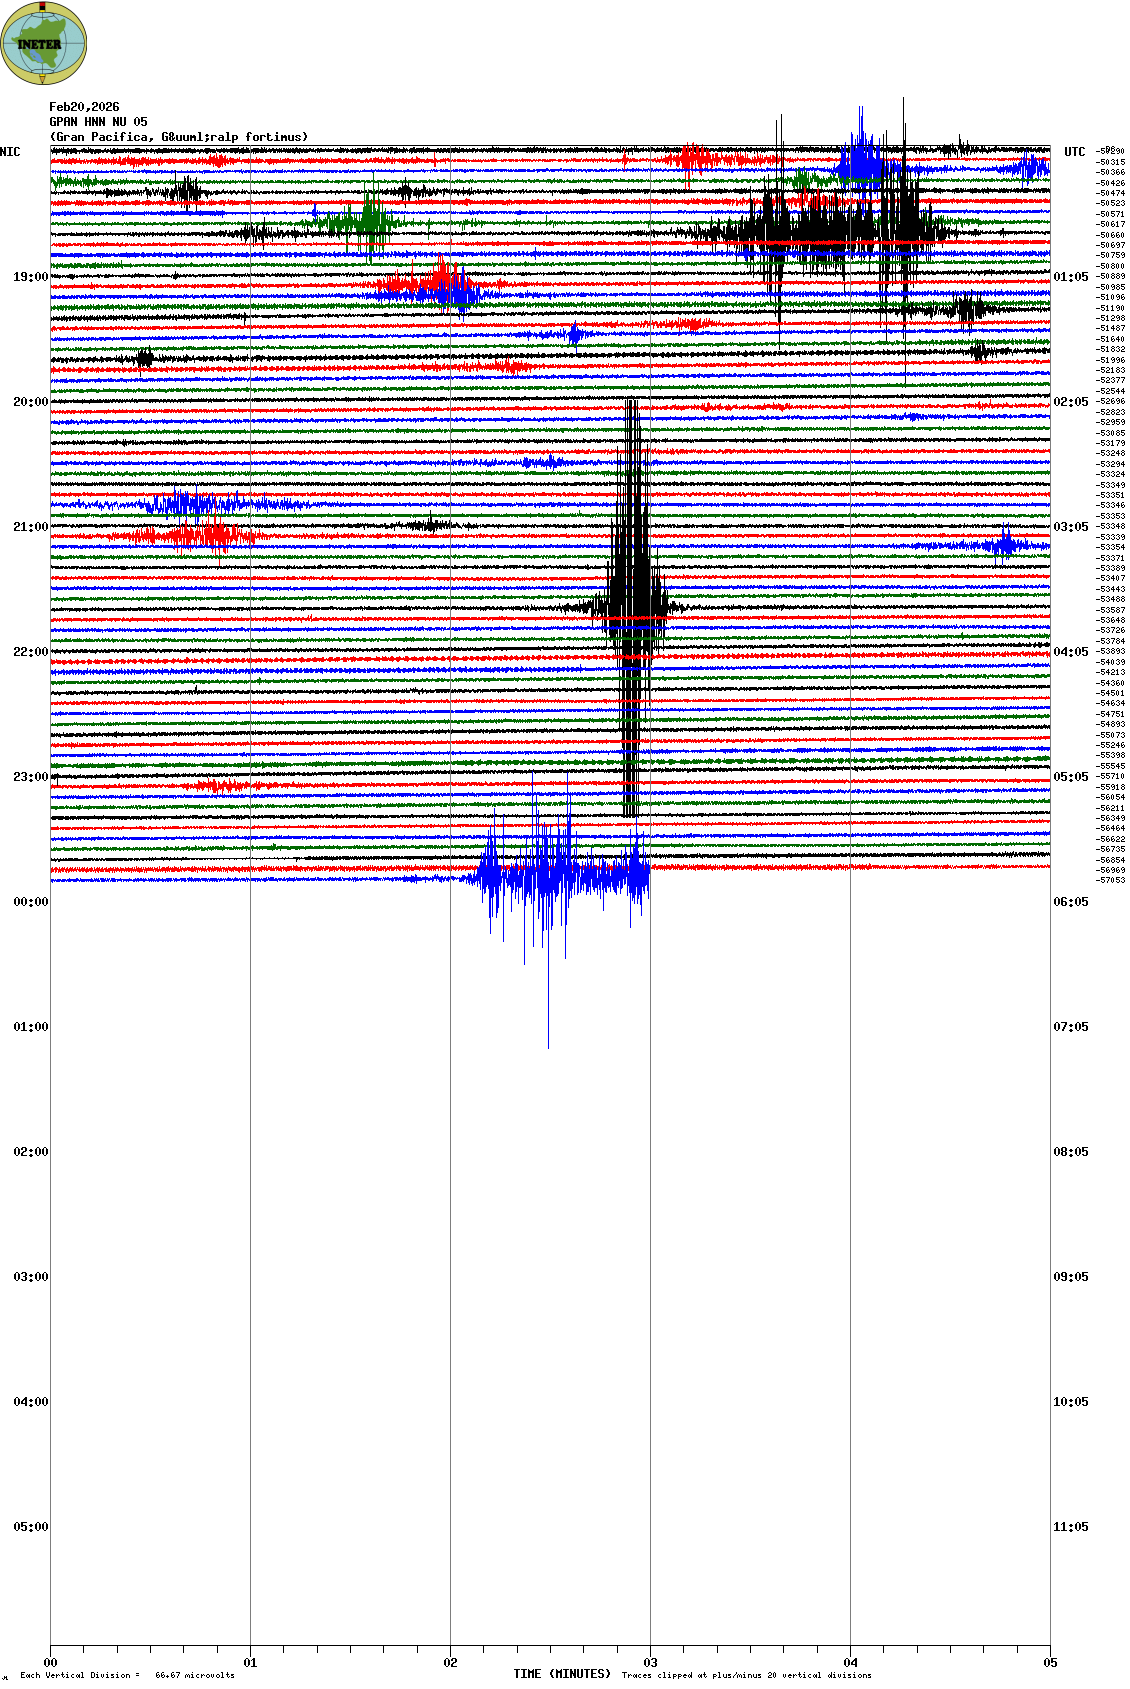
Task: Click the 00:00 midnight time marker
Action: click(30, 902)
